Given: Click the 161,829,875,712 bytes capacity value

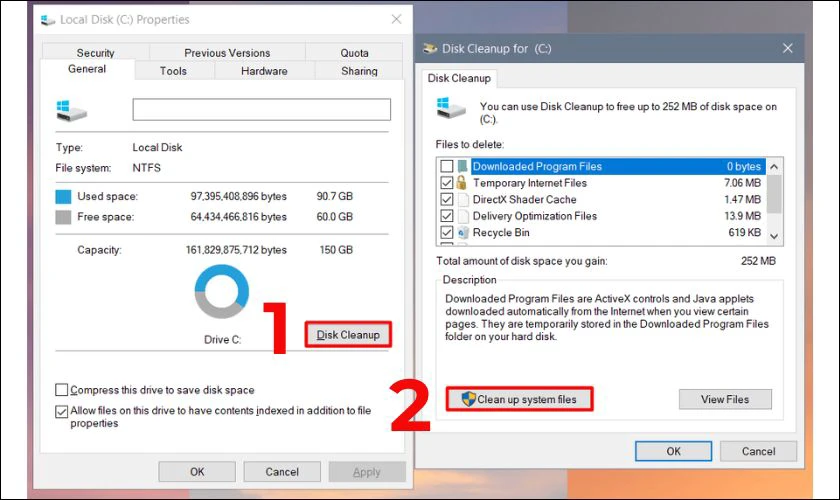Looking at the screenshot, I should coord(236,250).
